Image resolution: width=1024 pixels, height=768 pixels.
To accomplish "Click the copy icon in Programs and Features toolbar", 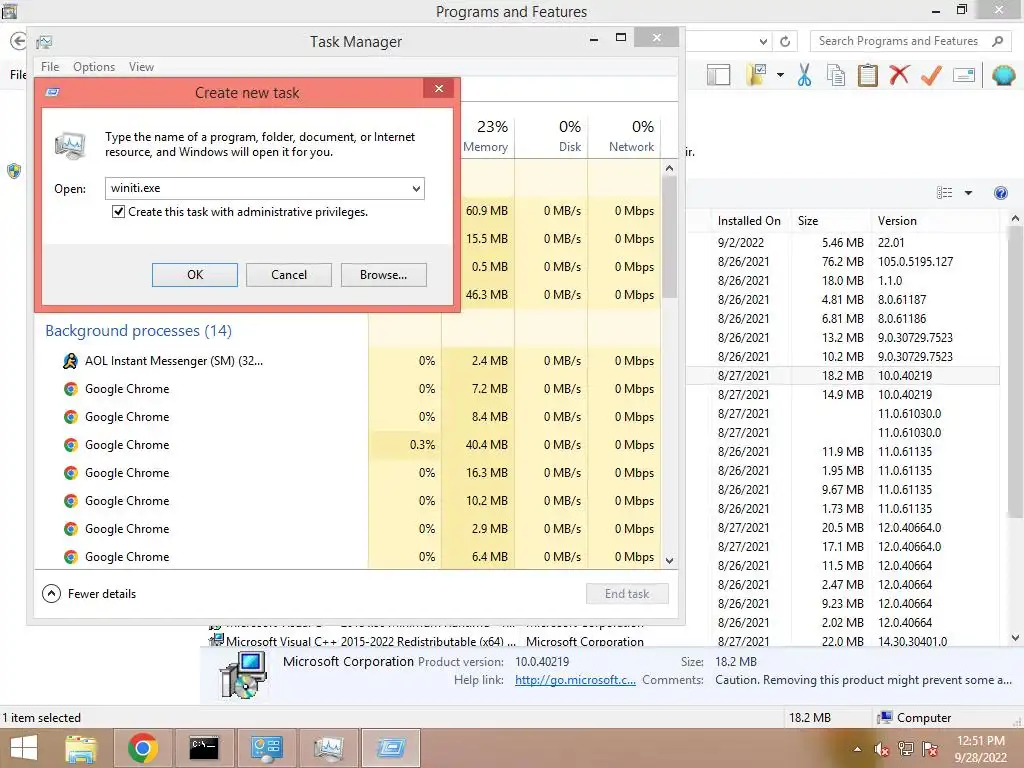I will pyautogui.click(x=836, y=75).
